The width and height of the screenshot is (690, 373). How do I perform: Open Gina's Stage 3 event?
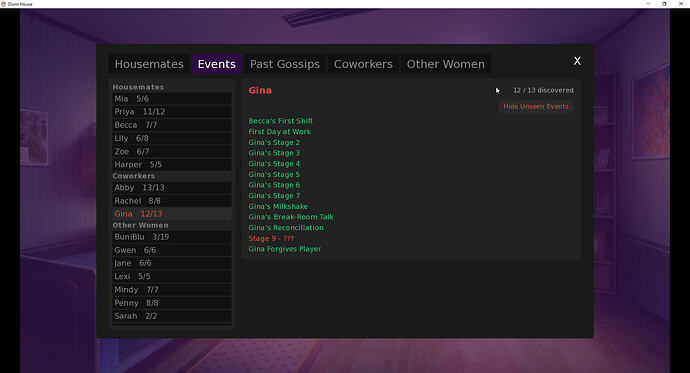(x=274, y=153)
